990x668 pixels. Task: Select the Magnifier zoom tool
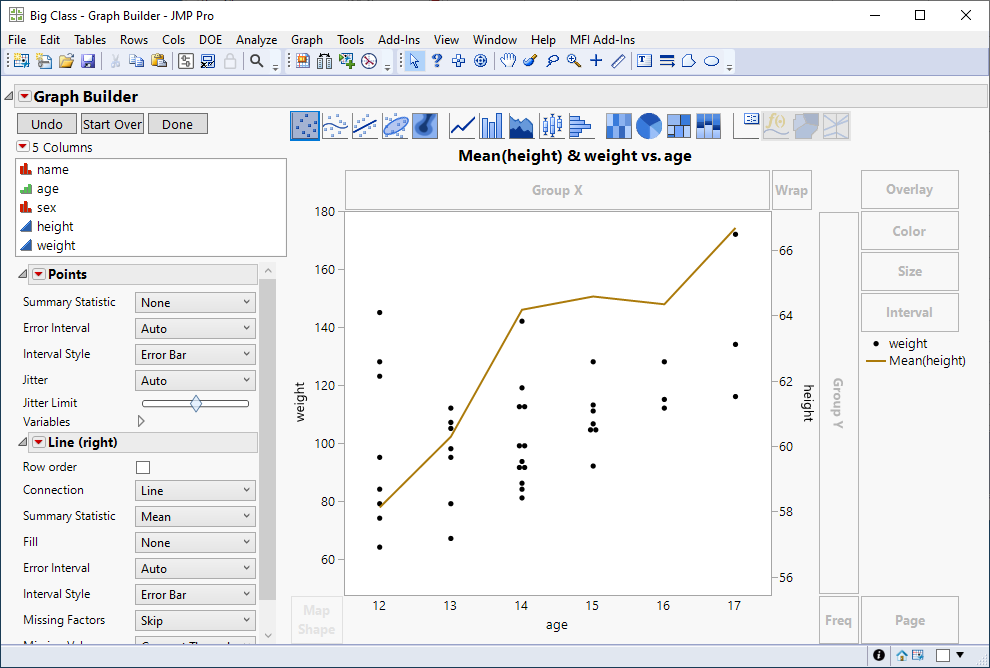pyautogui.click(x=574, y=61)
